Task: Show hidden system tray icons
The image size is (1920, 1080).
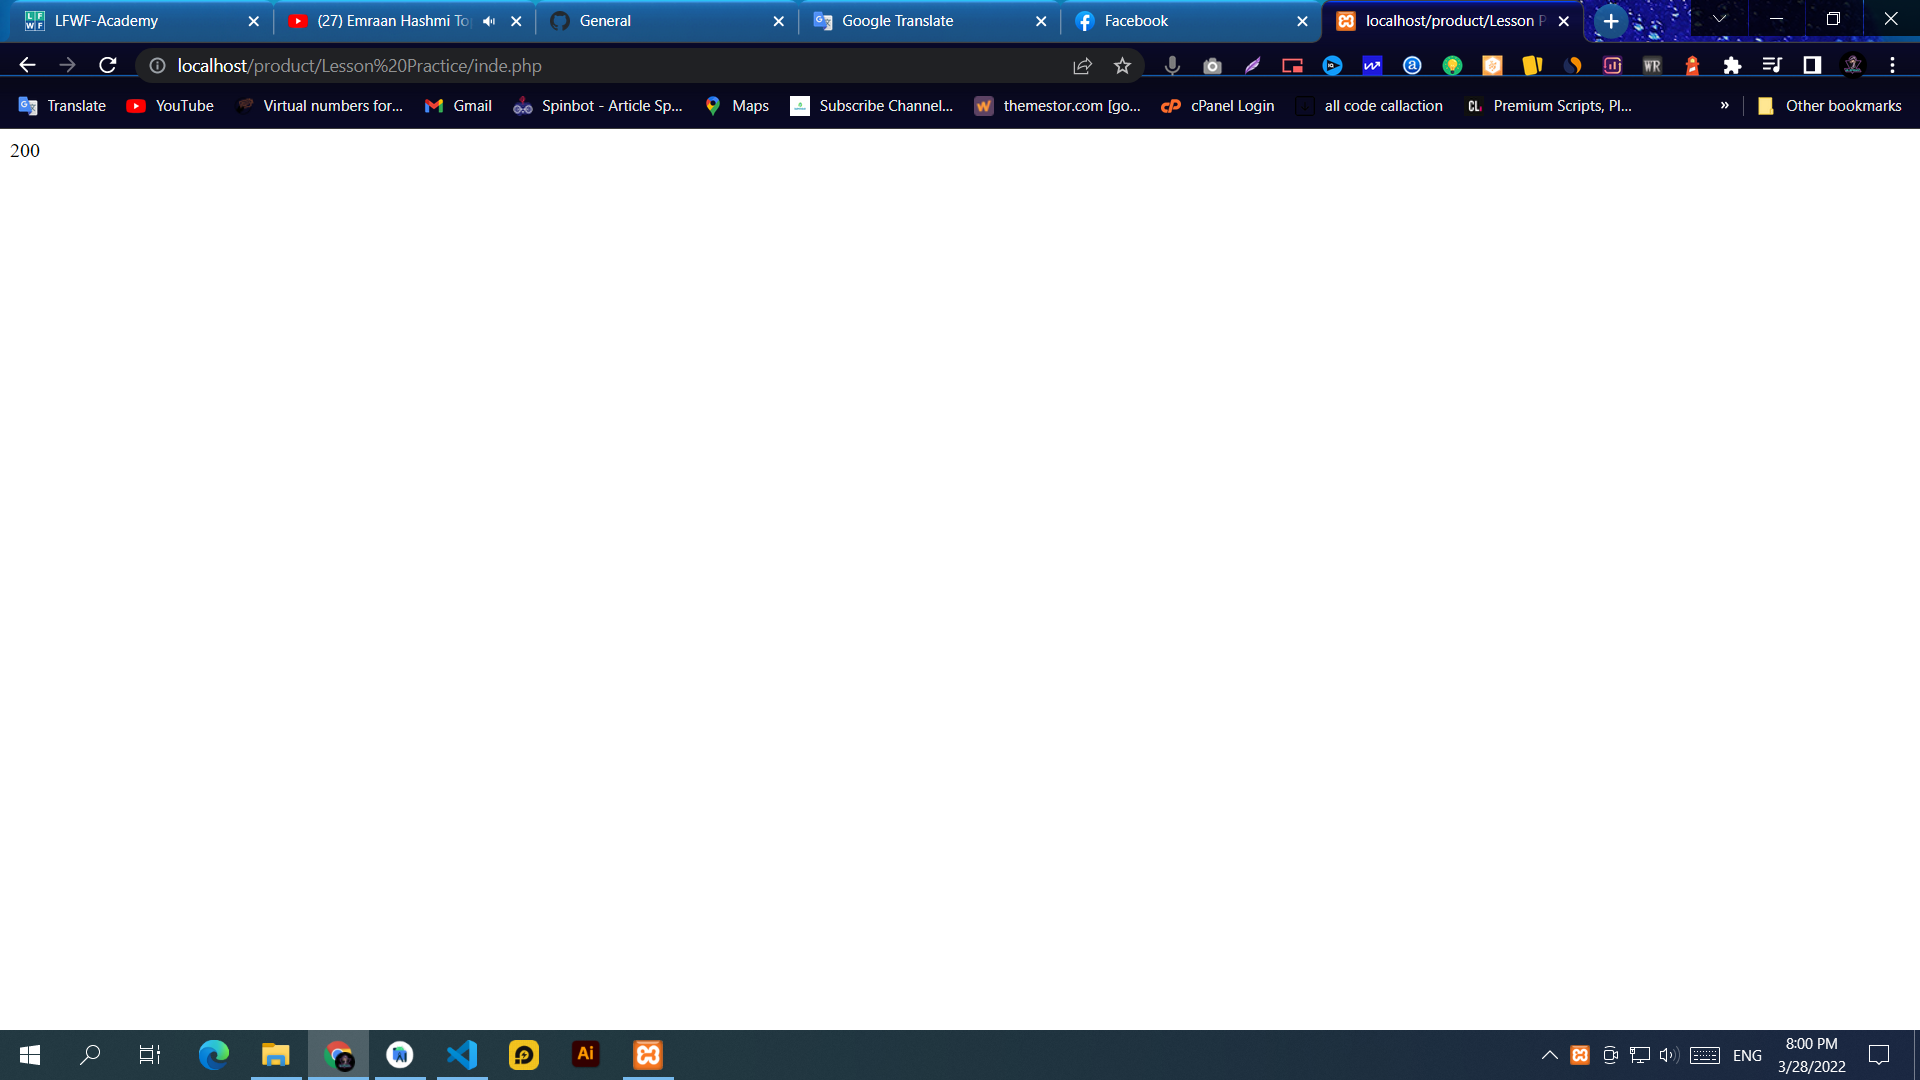Action: [x=1549, y=1055]
